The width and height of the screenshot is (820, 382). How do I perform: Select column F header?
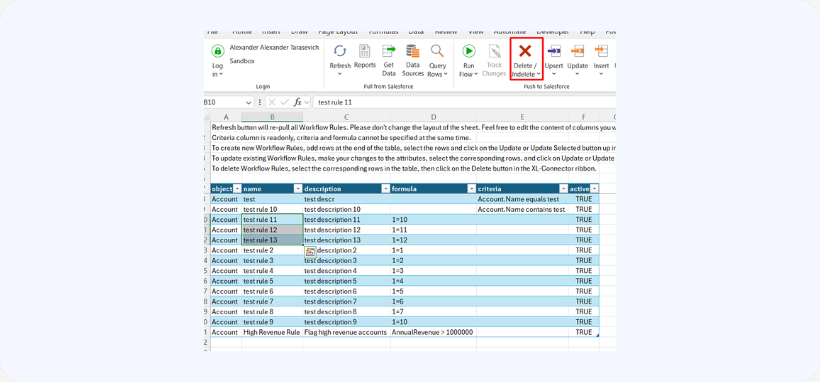584,117
